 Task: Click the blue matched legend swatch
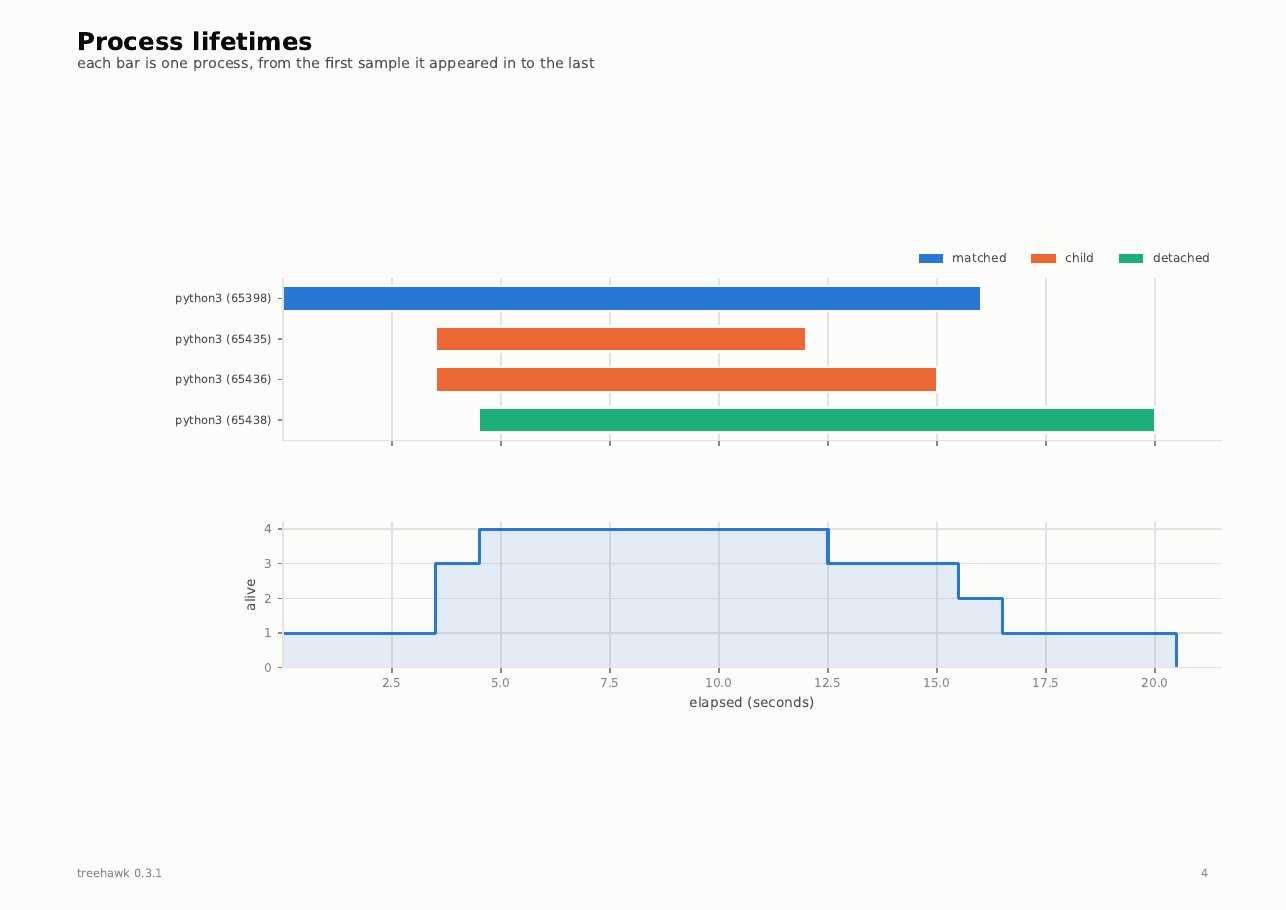(930, 259)
